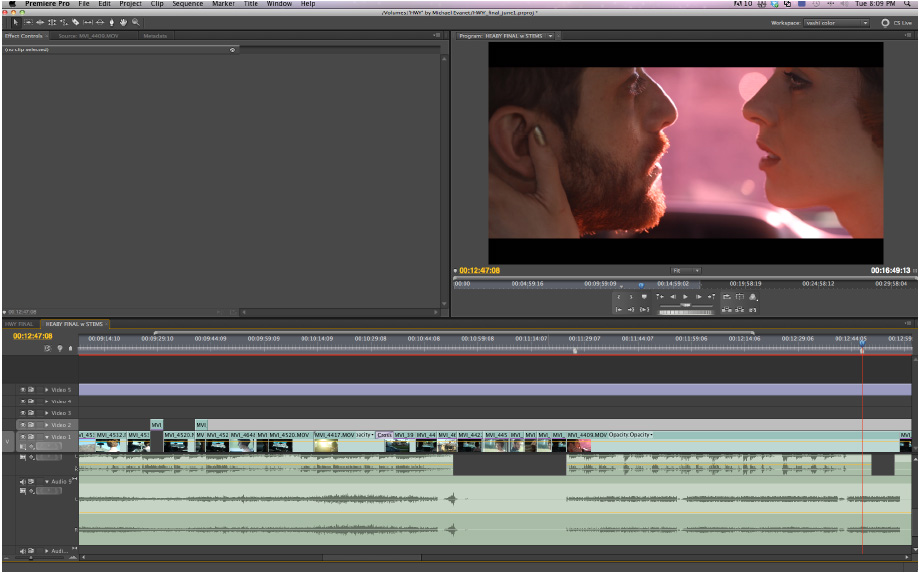Toggle sync lock on Video 2 track
919x573 pixels.
pyautogui.click(x=31, y=425)
